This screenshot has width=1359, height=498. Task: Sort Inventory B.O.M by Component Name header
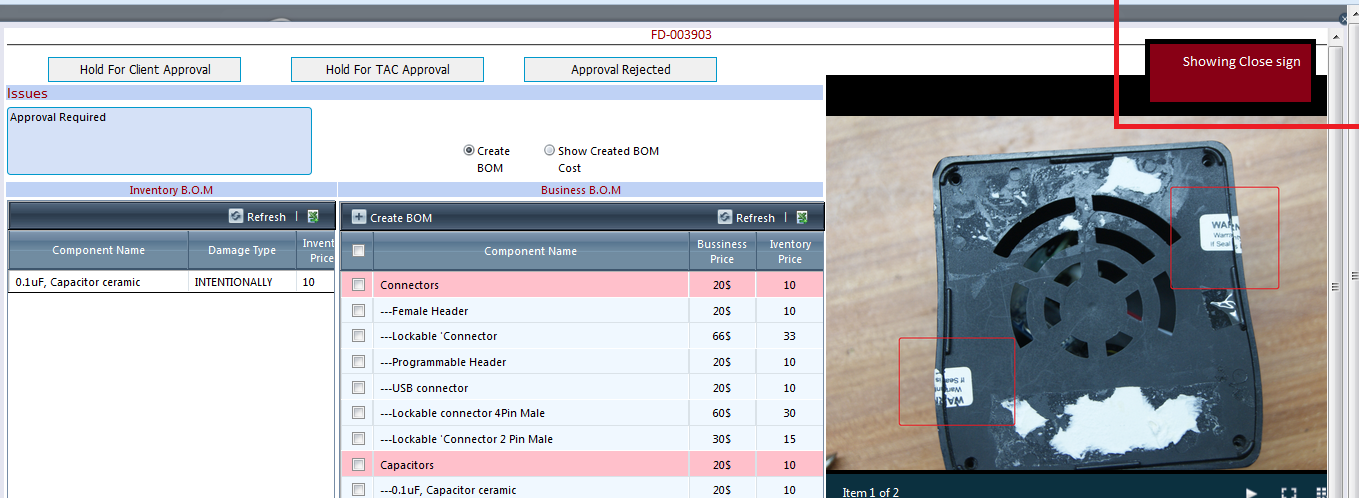click(x=98, y=250)
